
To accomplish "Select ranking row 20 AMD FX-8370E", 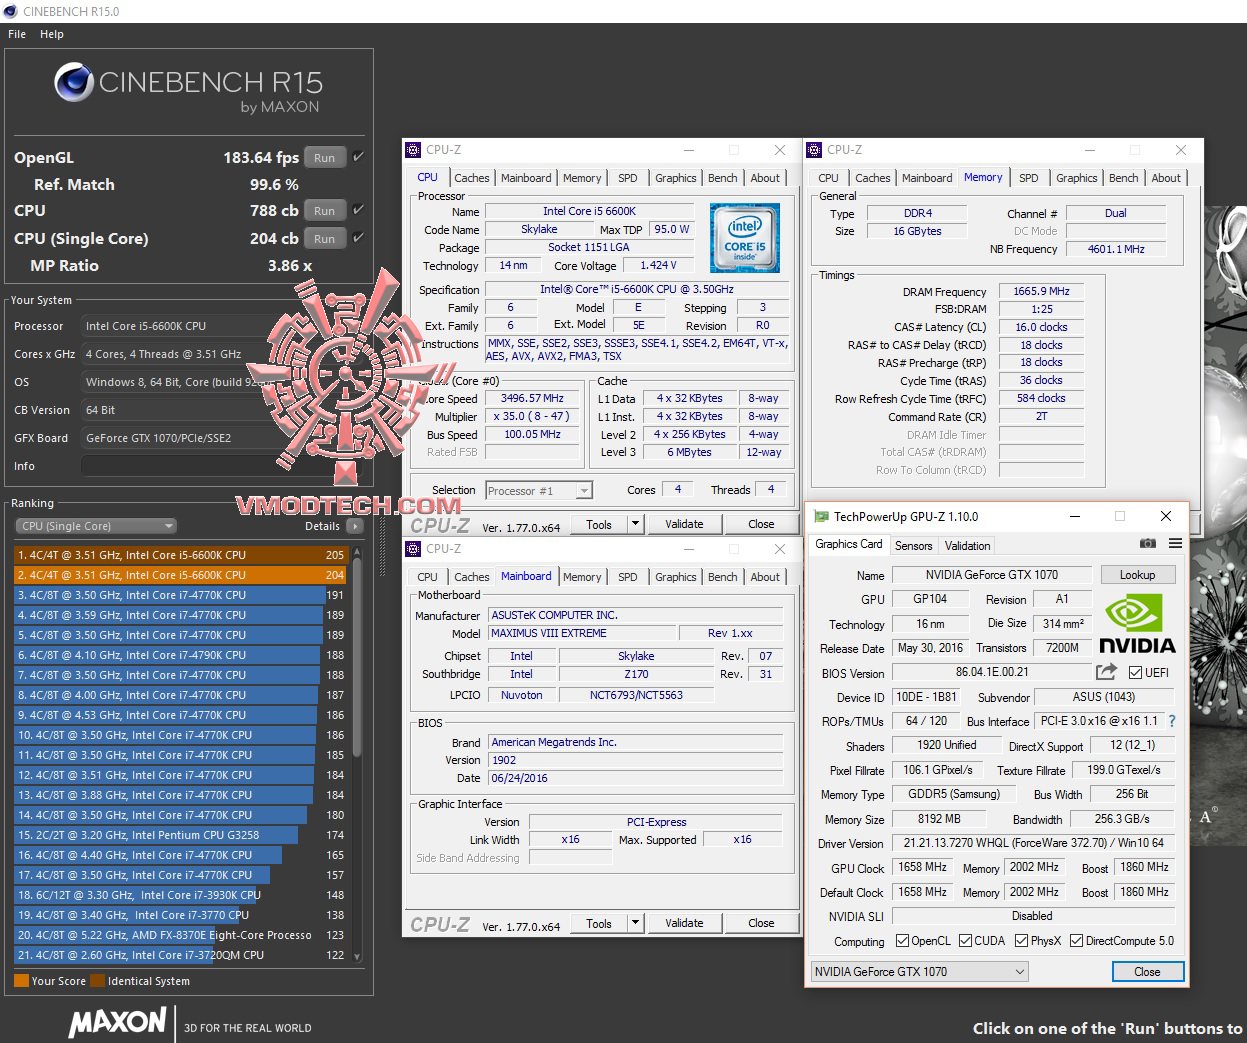I will point(180,935).
